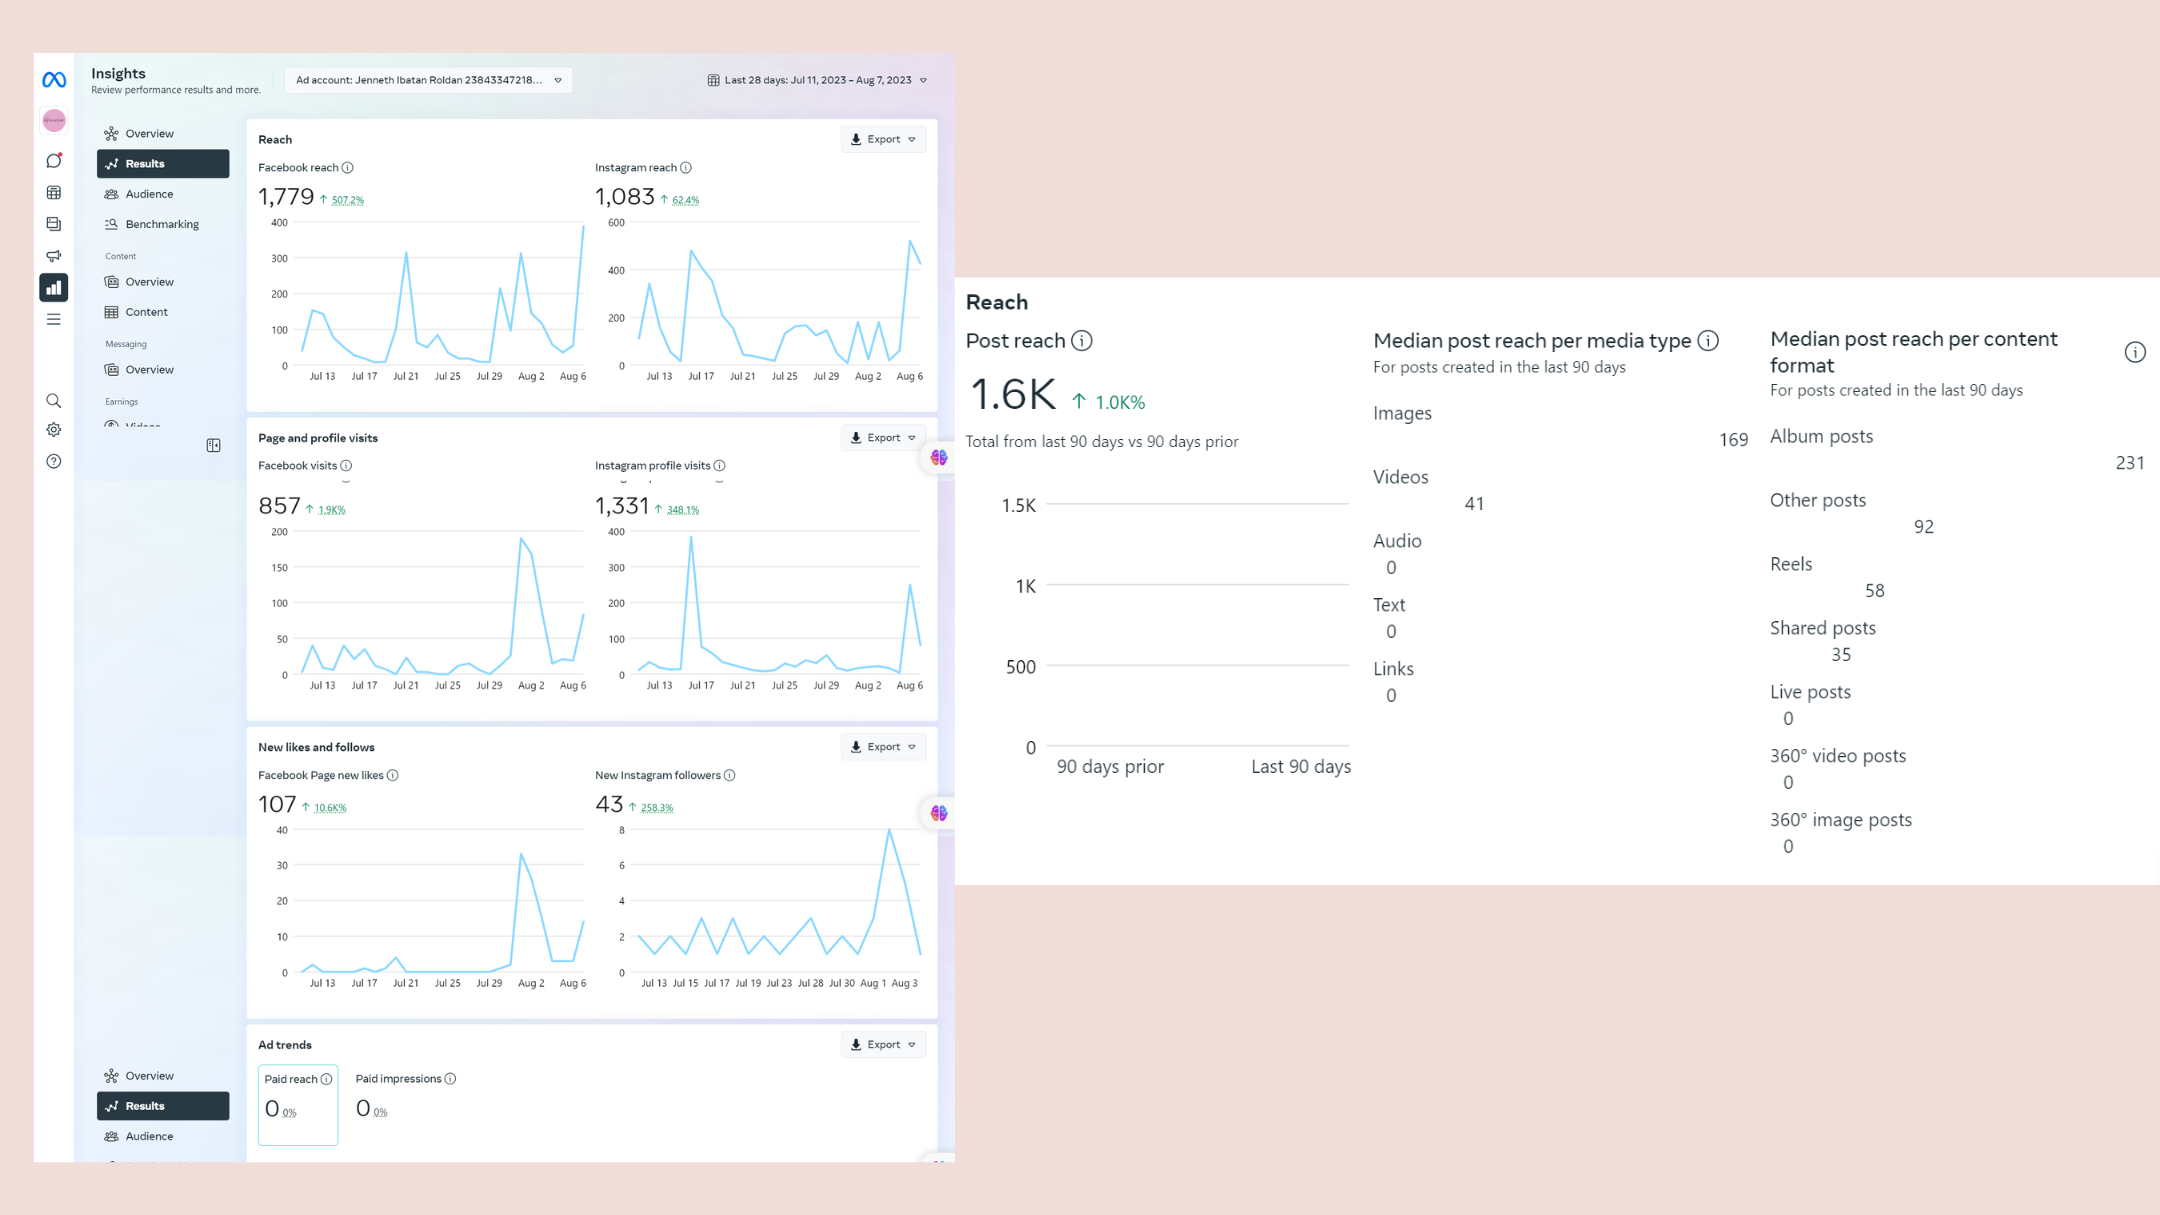This screenshot has width=2160, height=1215.
Task: Expand the Ad account dropdown
Action: pyautogui.click(x=428, y=80)
